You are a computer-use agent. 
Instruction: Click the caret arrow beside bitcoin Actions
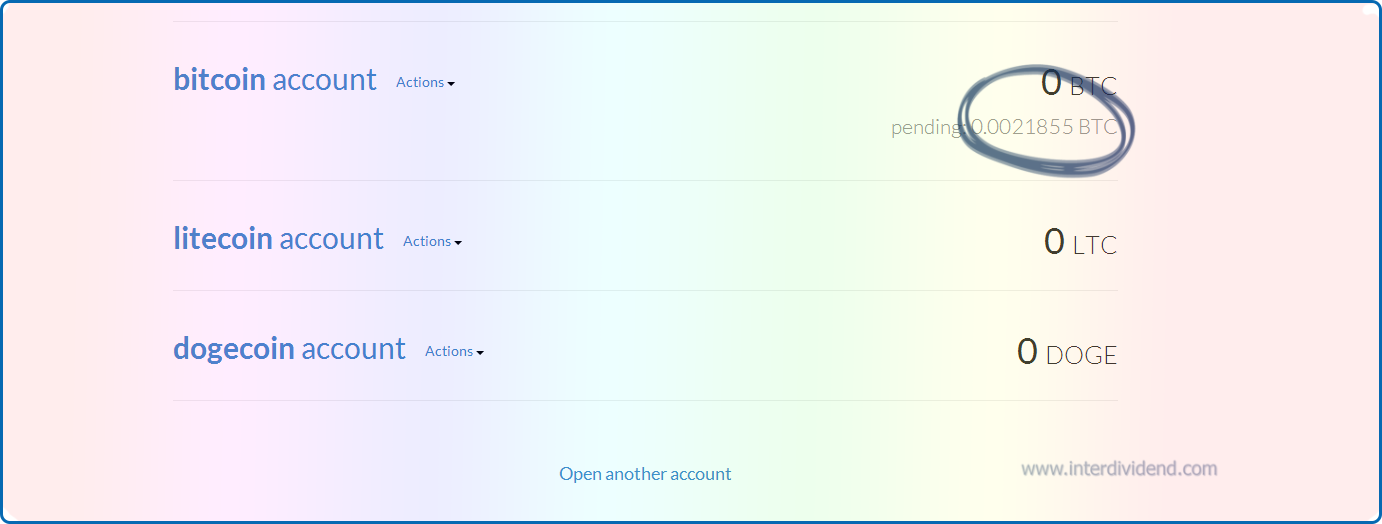click(451, 84)
